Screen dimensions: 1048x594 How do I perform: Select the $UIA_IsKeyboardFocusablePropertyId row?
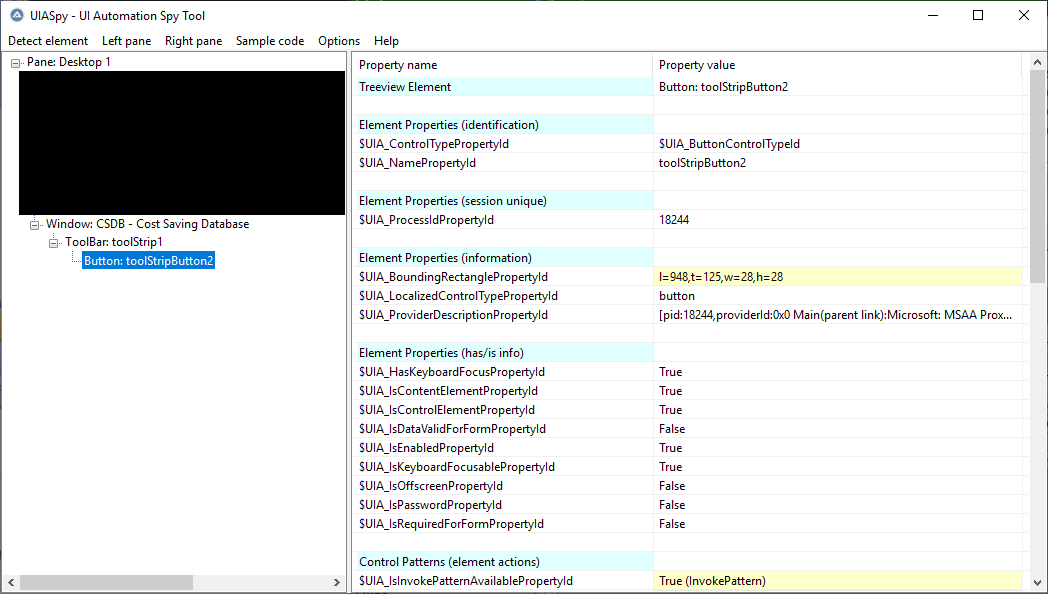(x=688, y=467)
